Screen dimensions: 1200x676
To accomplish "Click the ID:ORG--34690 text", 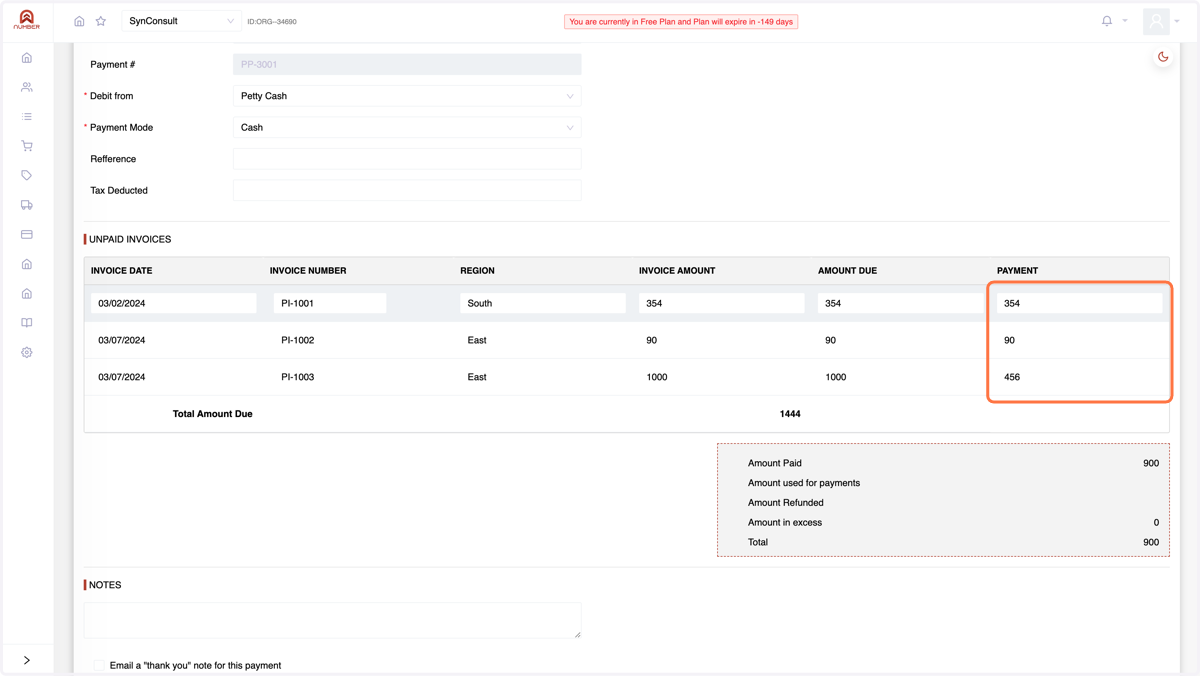I will (272, 21).
